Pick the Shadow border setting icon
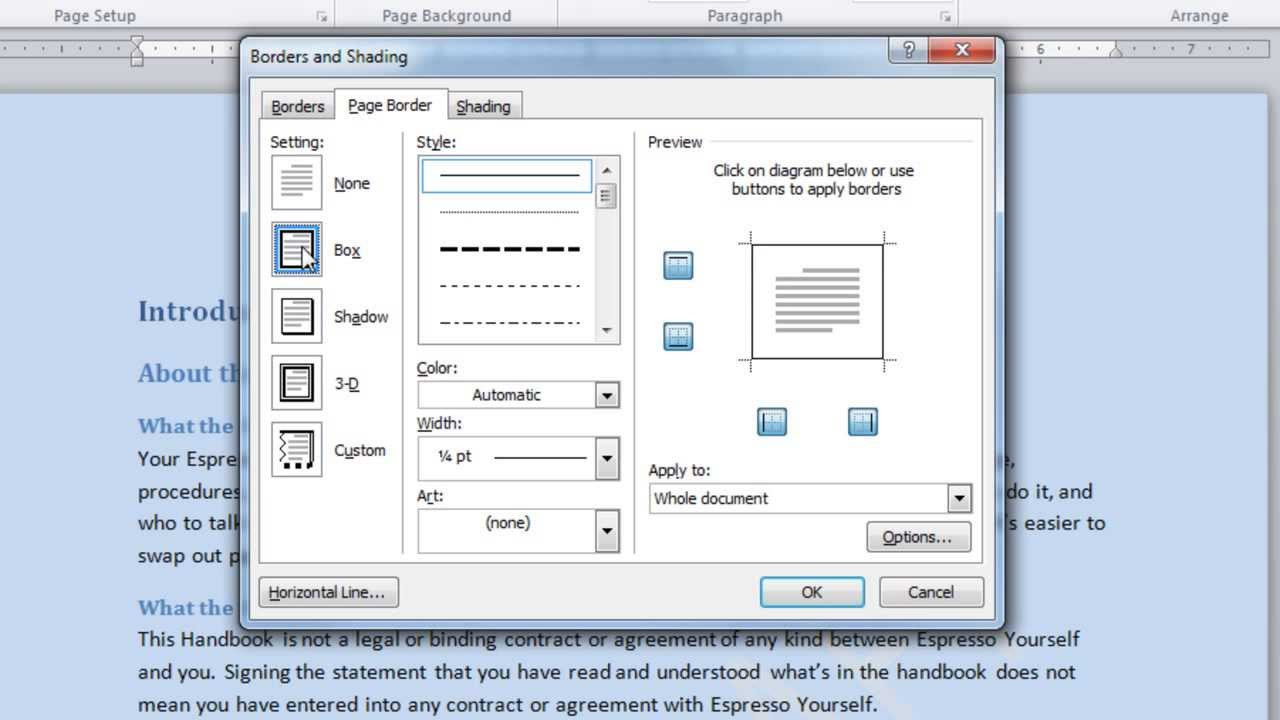 pyautogui.click(x=297, y=316)
